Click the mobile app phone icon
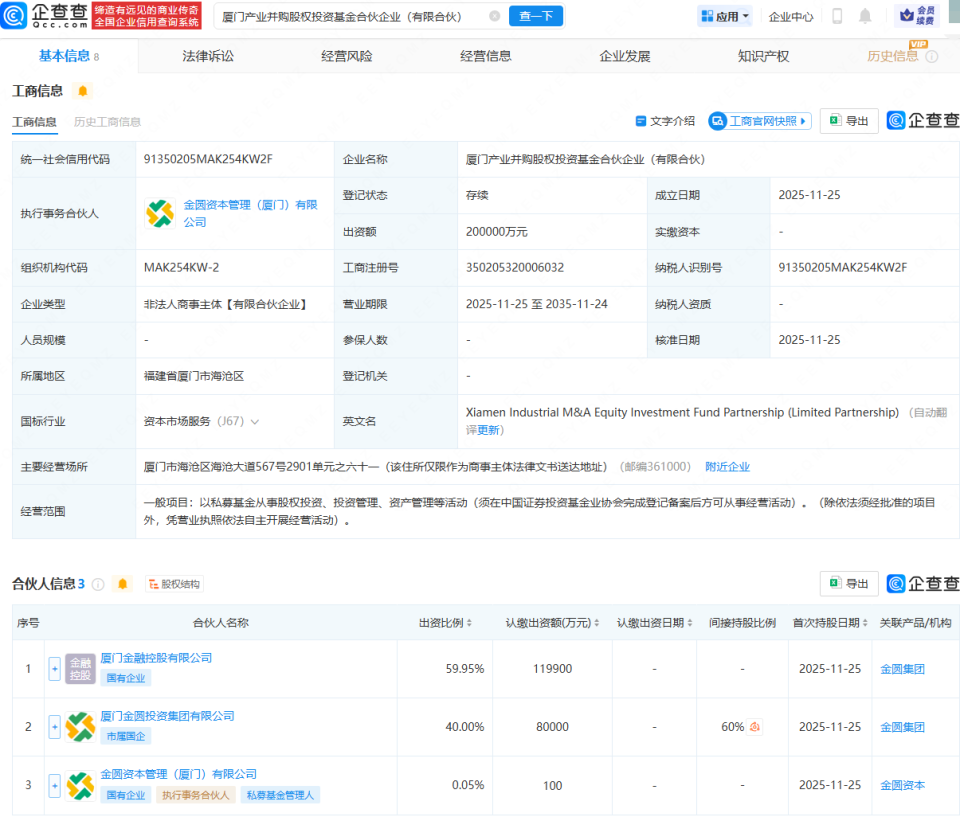 tap(838, 16)
